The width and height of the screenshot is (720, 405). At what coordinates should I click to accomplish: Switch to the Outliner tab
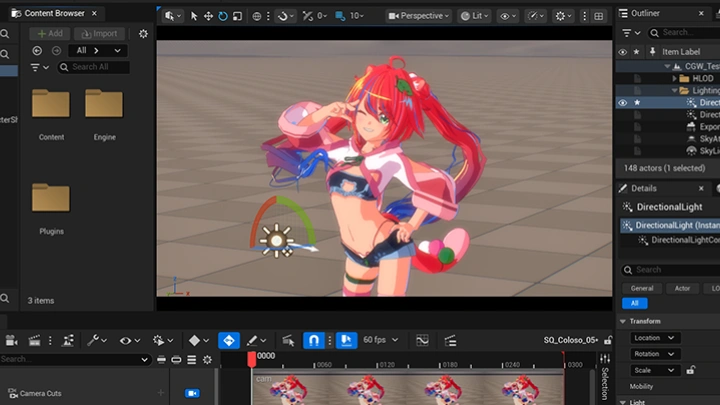pyautogui.click(x=645, y=13)
